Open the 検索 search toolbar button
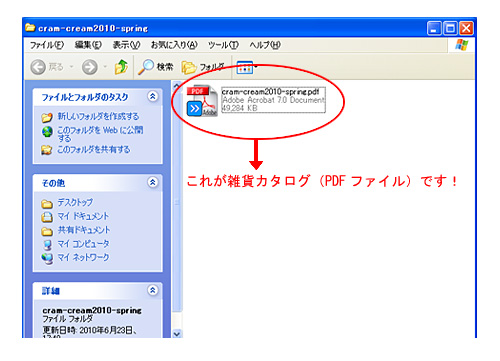The width and height of the screenshot is (500, 361). [x=155, y=67]
